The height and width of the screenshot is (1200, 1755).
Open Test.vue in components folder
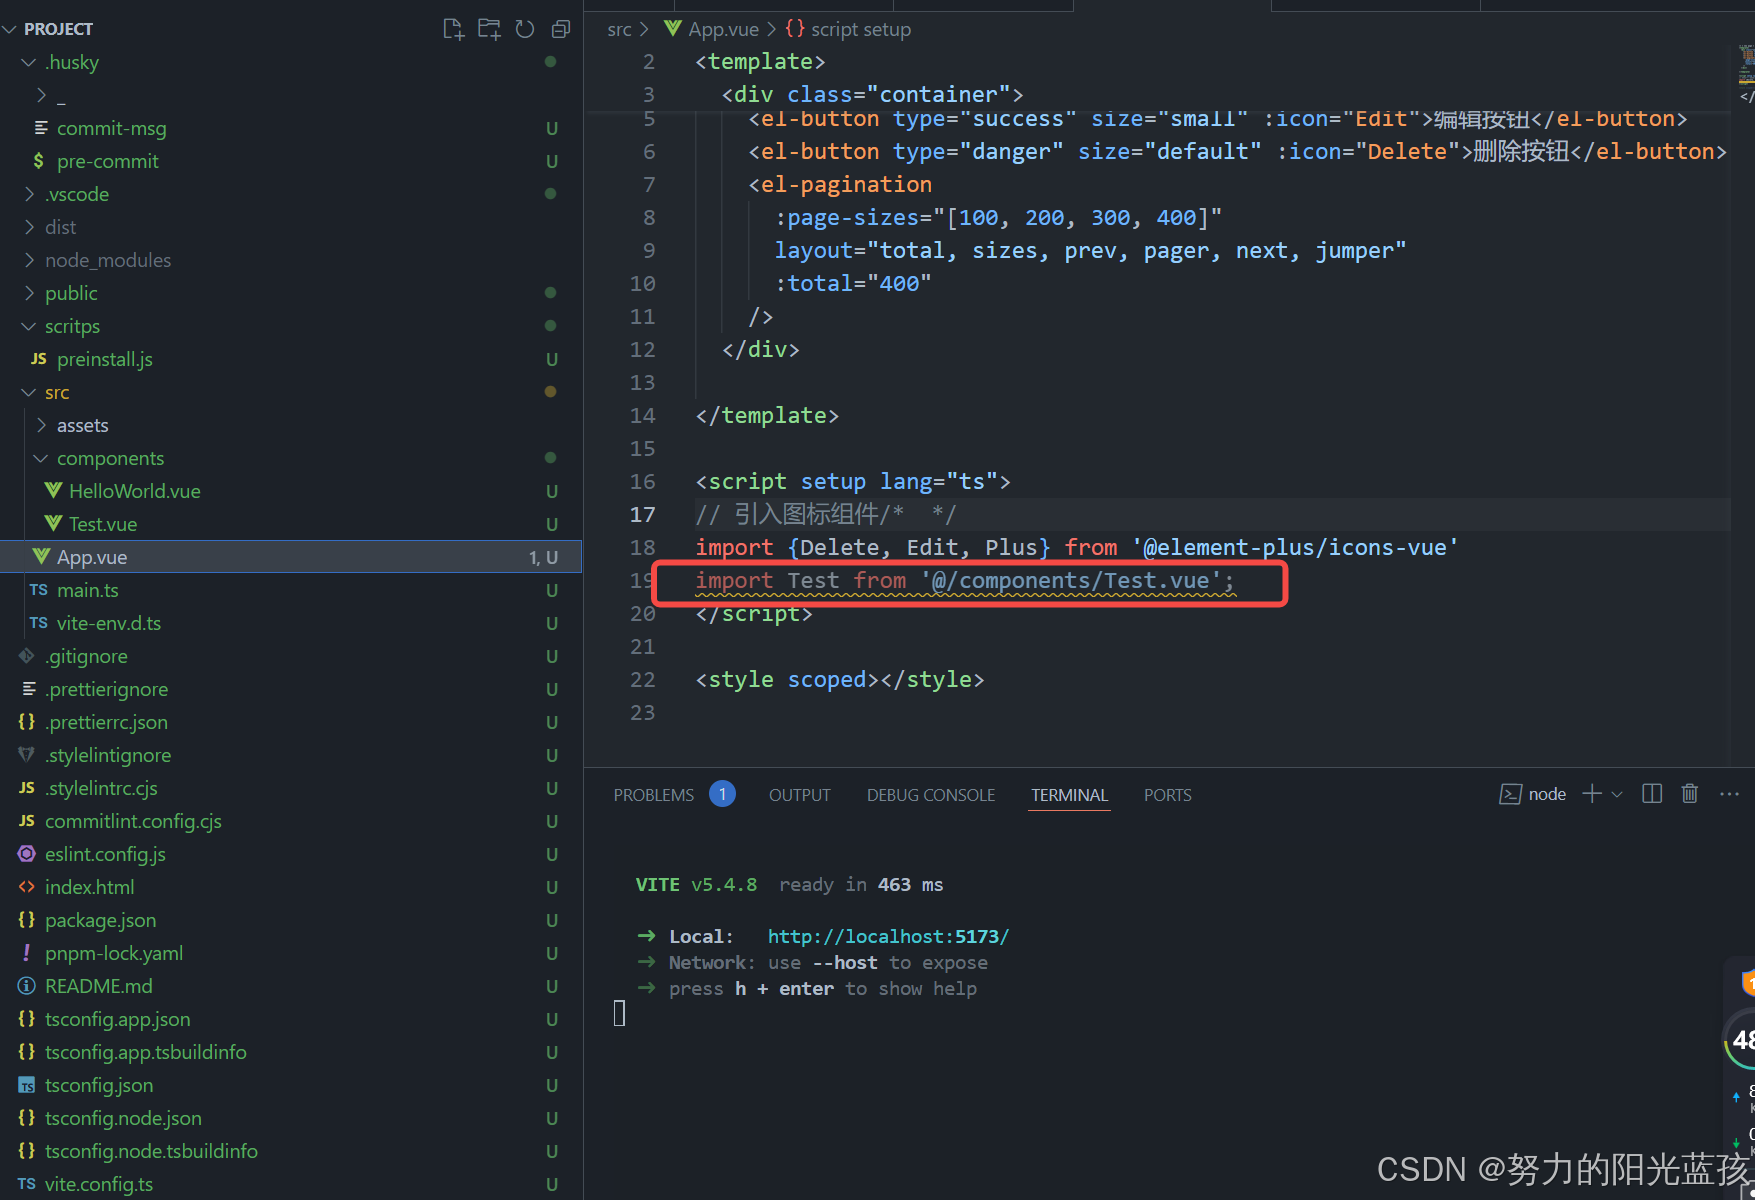point(102,524)
